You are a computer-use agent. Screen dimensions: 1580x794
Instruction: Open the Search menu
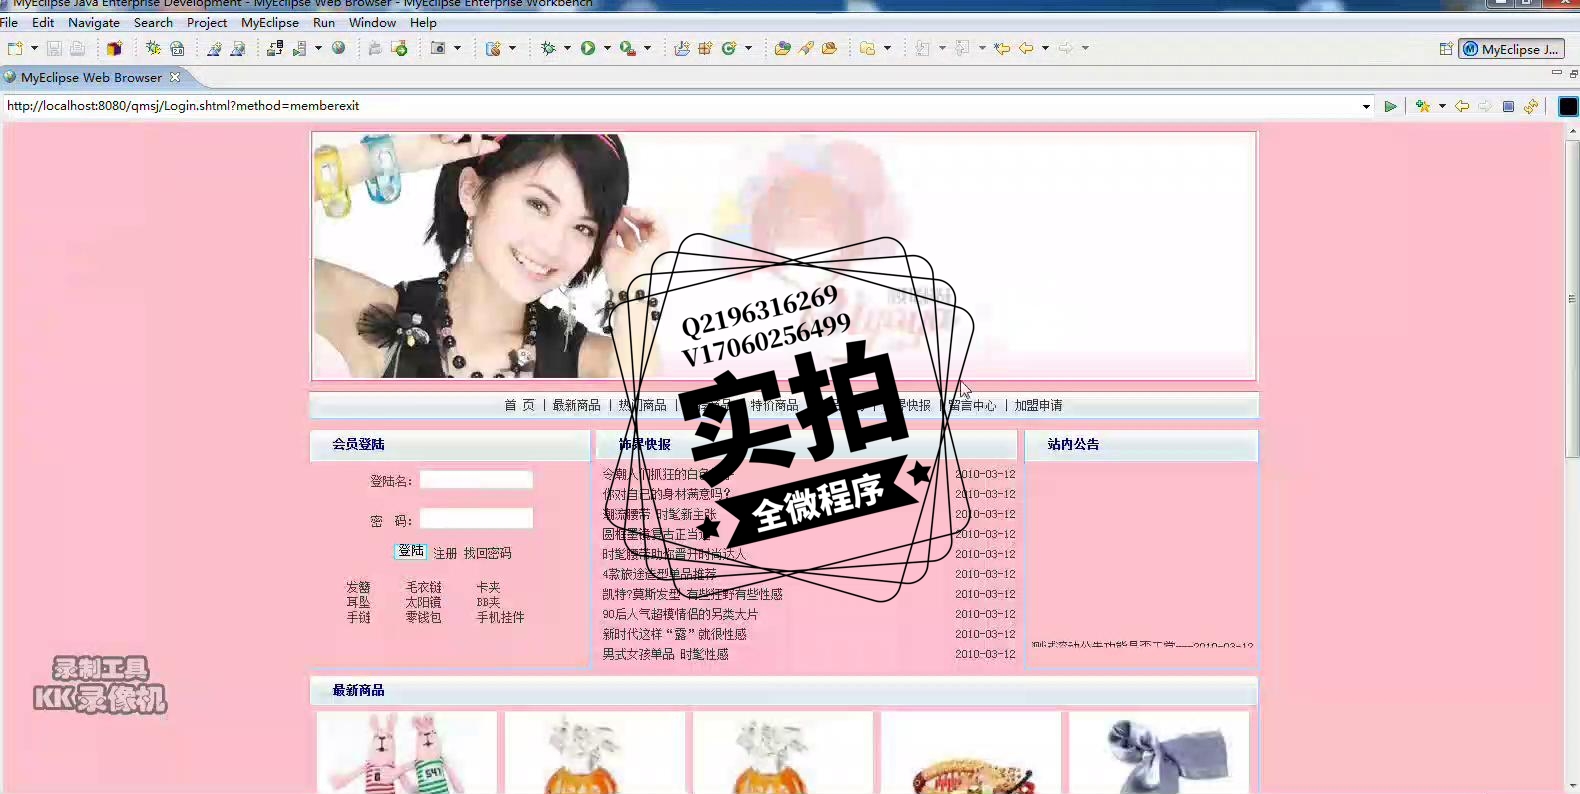tap(153, 22)
